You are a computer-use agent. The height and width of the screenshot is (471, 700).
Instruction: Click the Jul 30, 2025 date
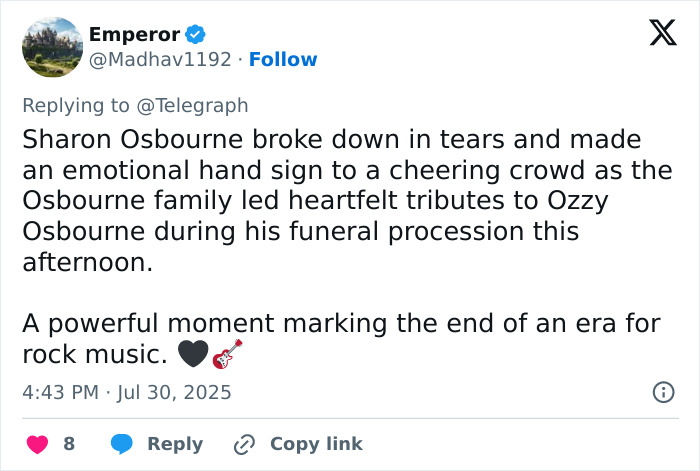coord(173,392)
